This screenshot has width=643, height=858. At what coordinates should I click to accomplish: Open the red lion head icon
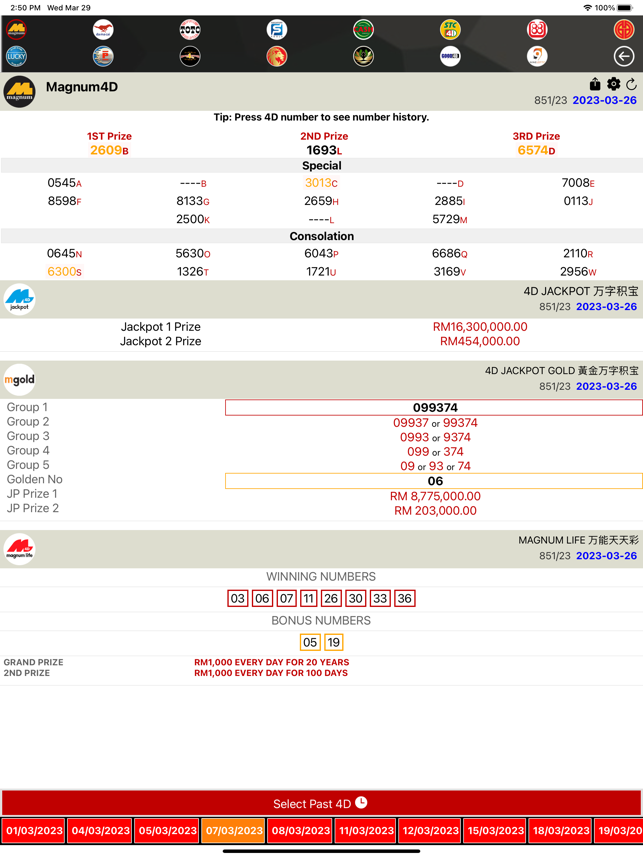277,56
